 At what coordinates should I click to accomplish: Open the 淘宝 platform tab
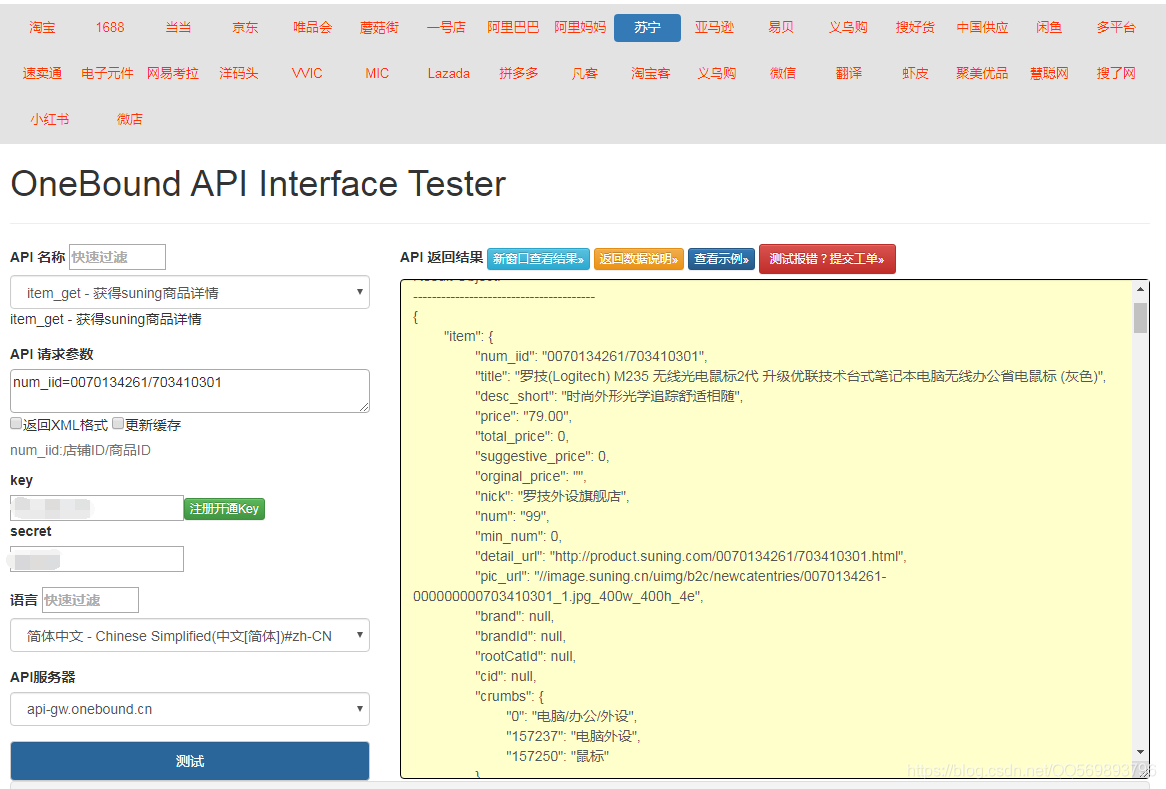pos(42,28)
